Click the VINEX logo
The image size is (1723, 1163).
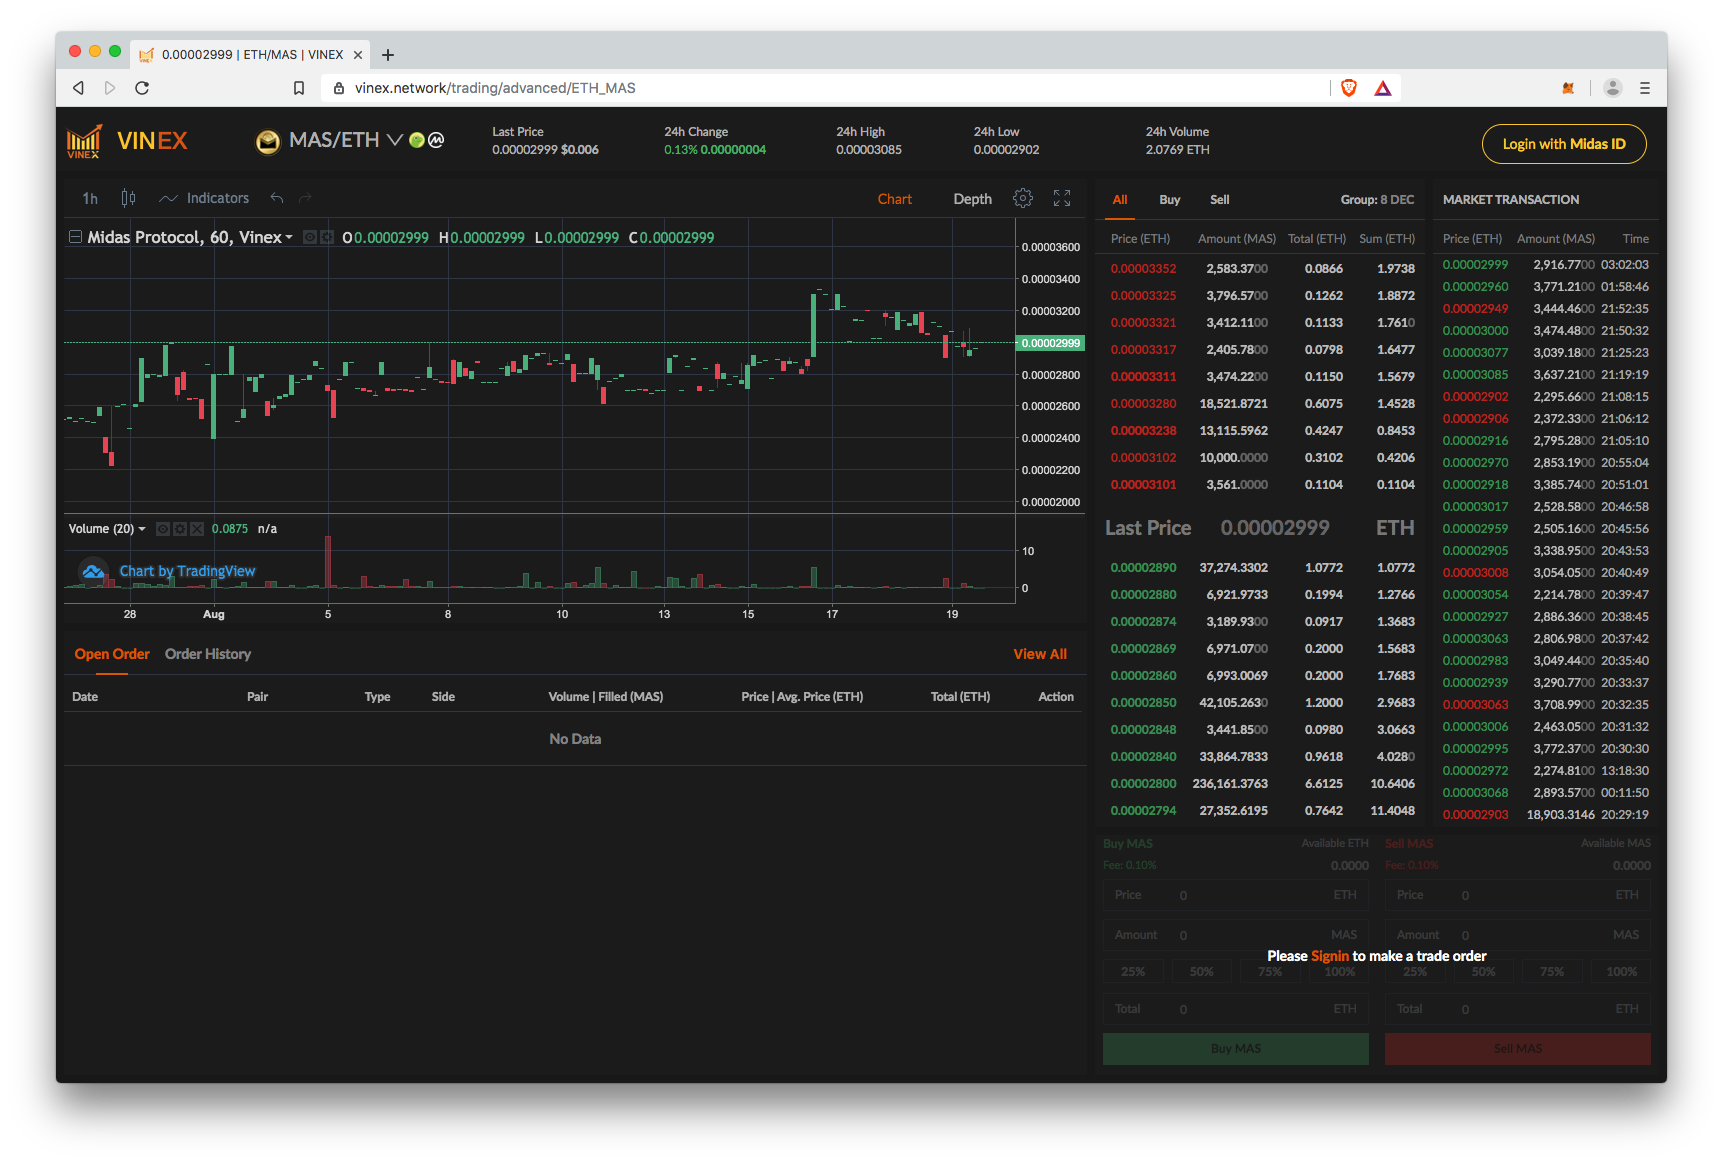tap(126, 141)
